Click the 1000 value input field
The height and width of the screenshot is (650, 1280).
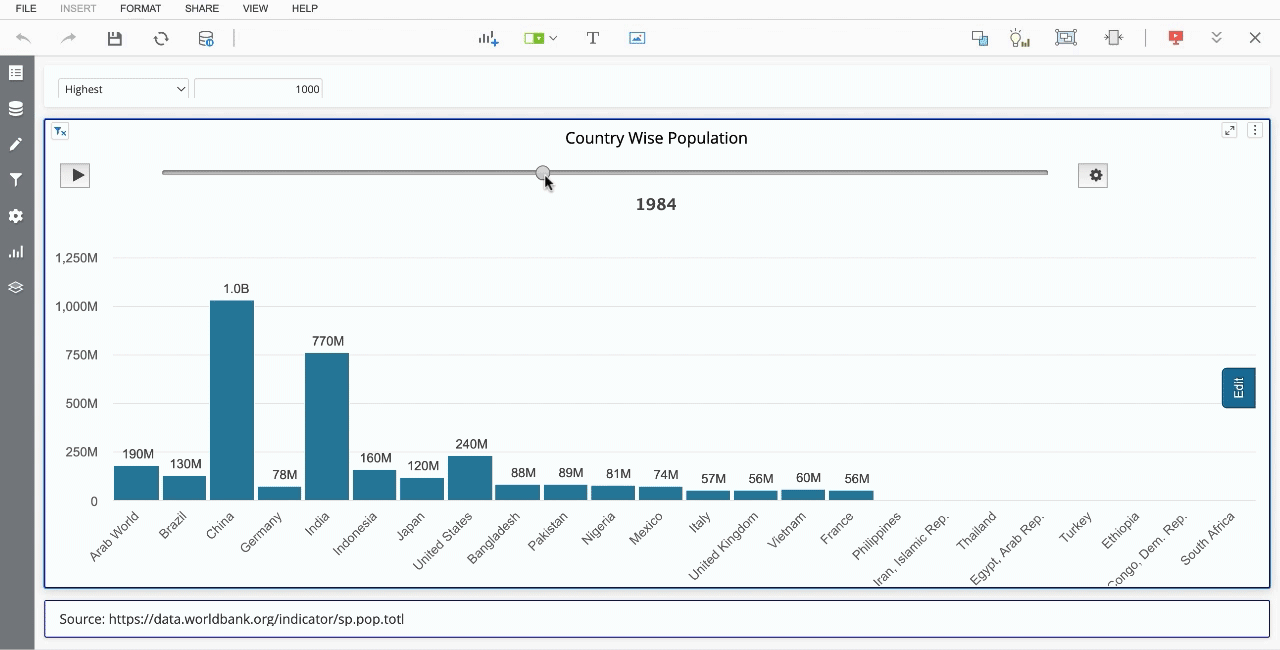pos(258,89)
